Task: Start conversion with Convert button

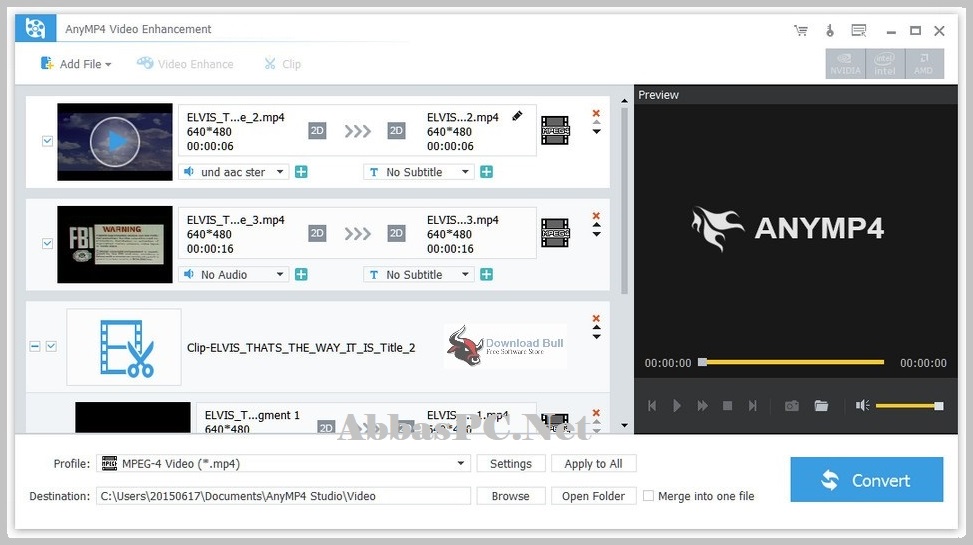Action: 867,480
